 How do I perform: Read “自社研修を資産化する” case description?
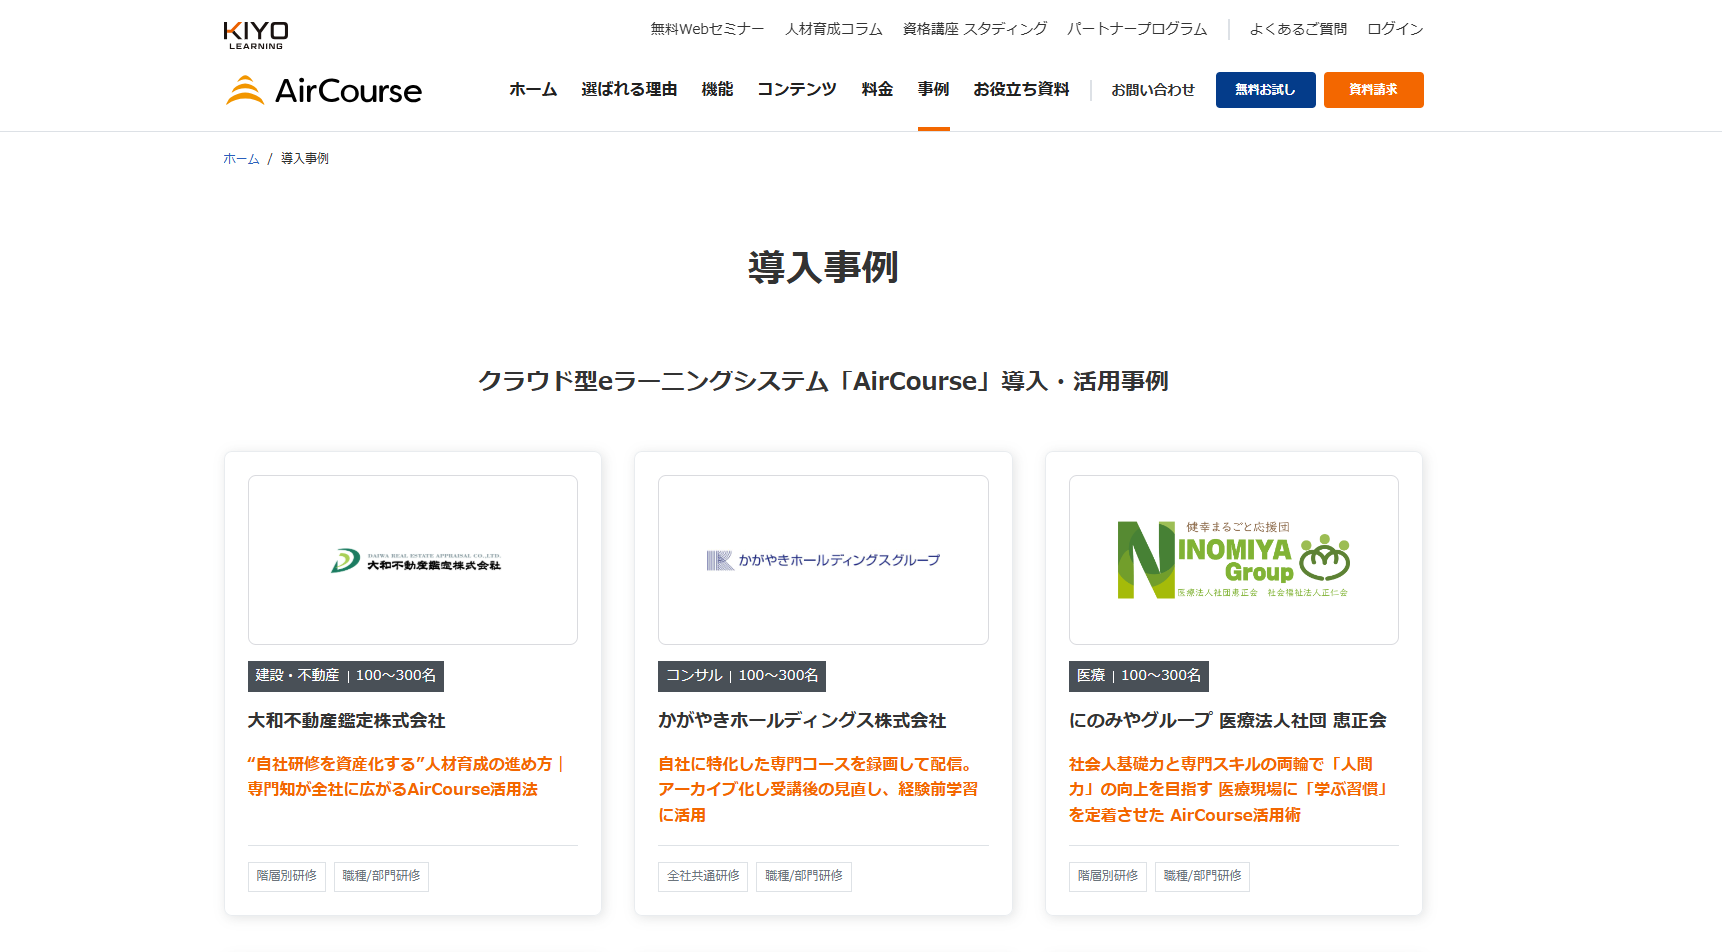408,777
